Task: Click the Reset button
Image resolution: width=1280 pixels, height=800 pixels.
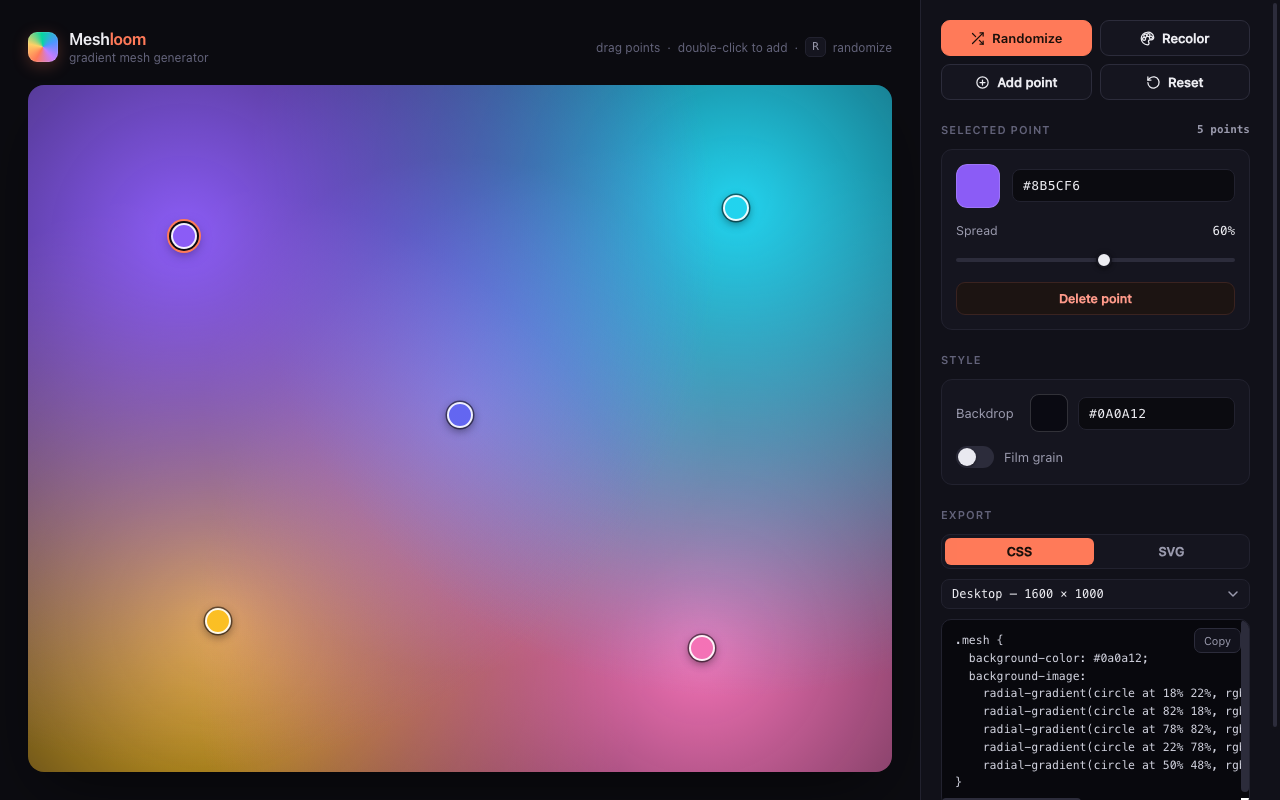Action: (x=1175, y=82)
